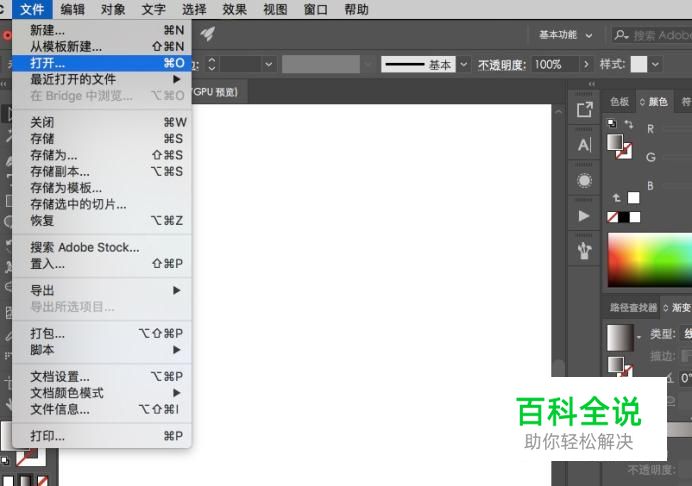
Task: Click the last color arrow icon
Action: click(x=617, y=197)
